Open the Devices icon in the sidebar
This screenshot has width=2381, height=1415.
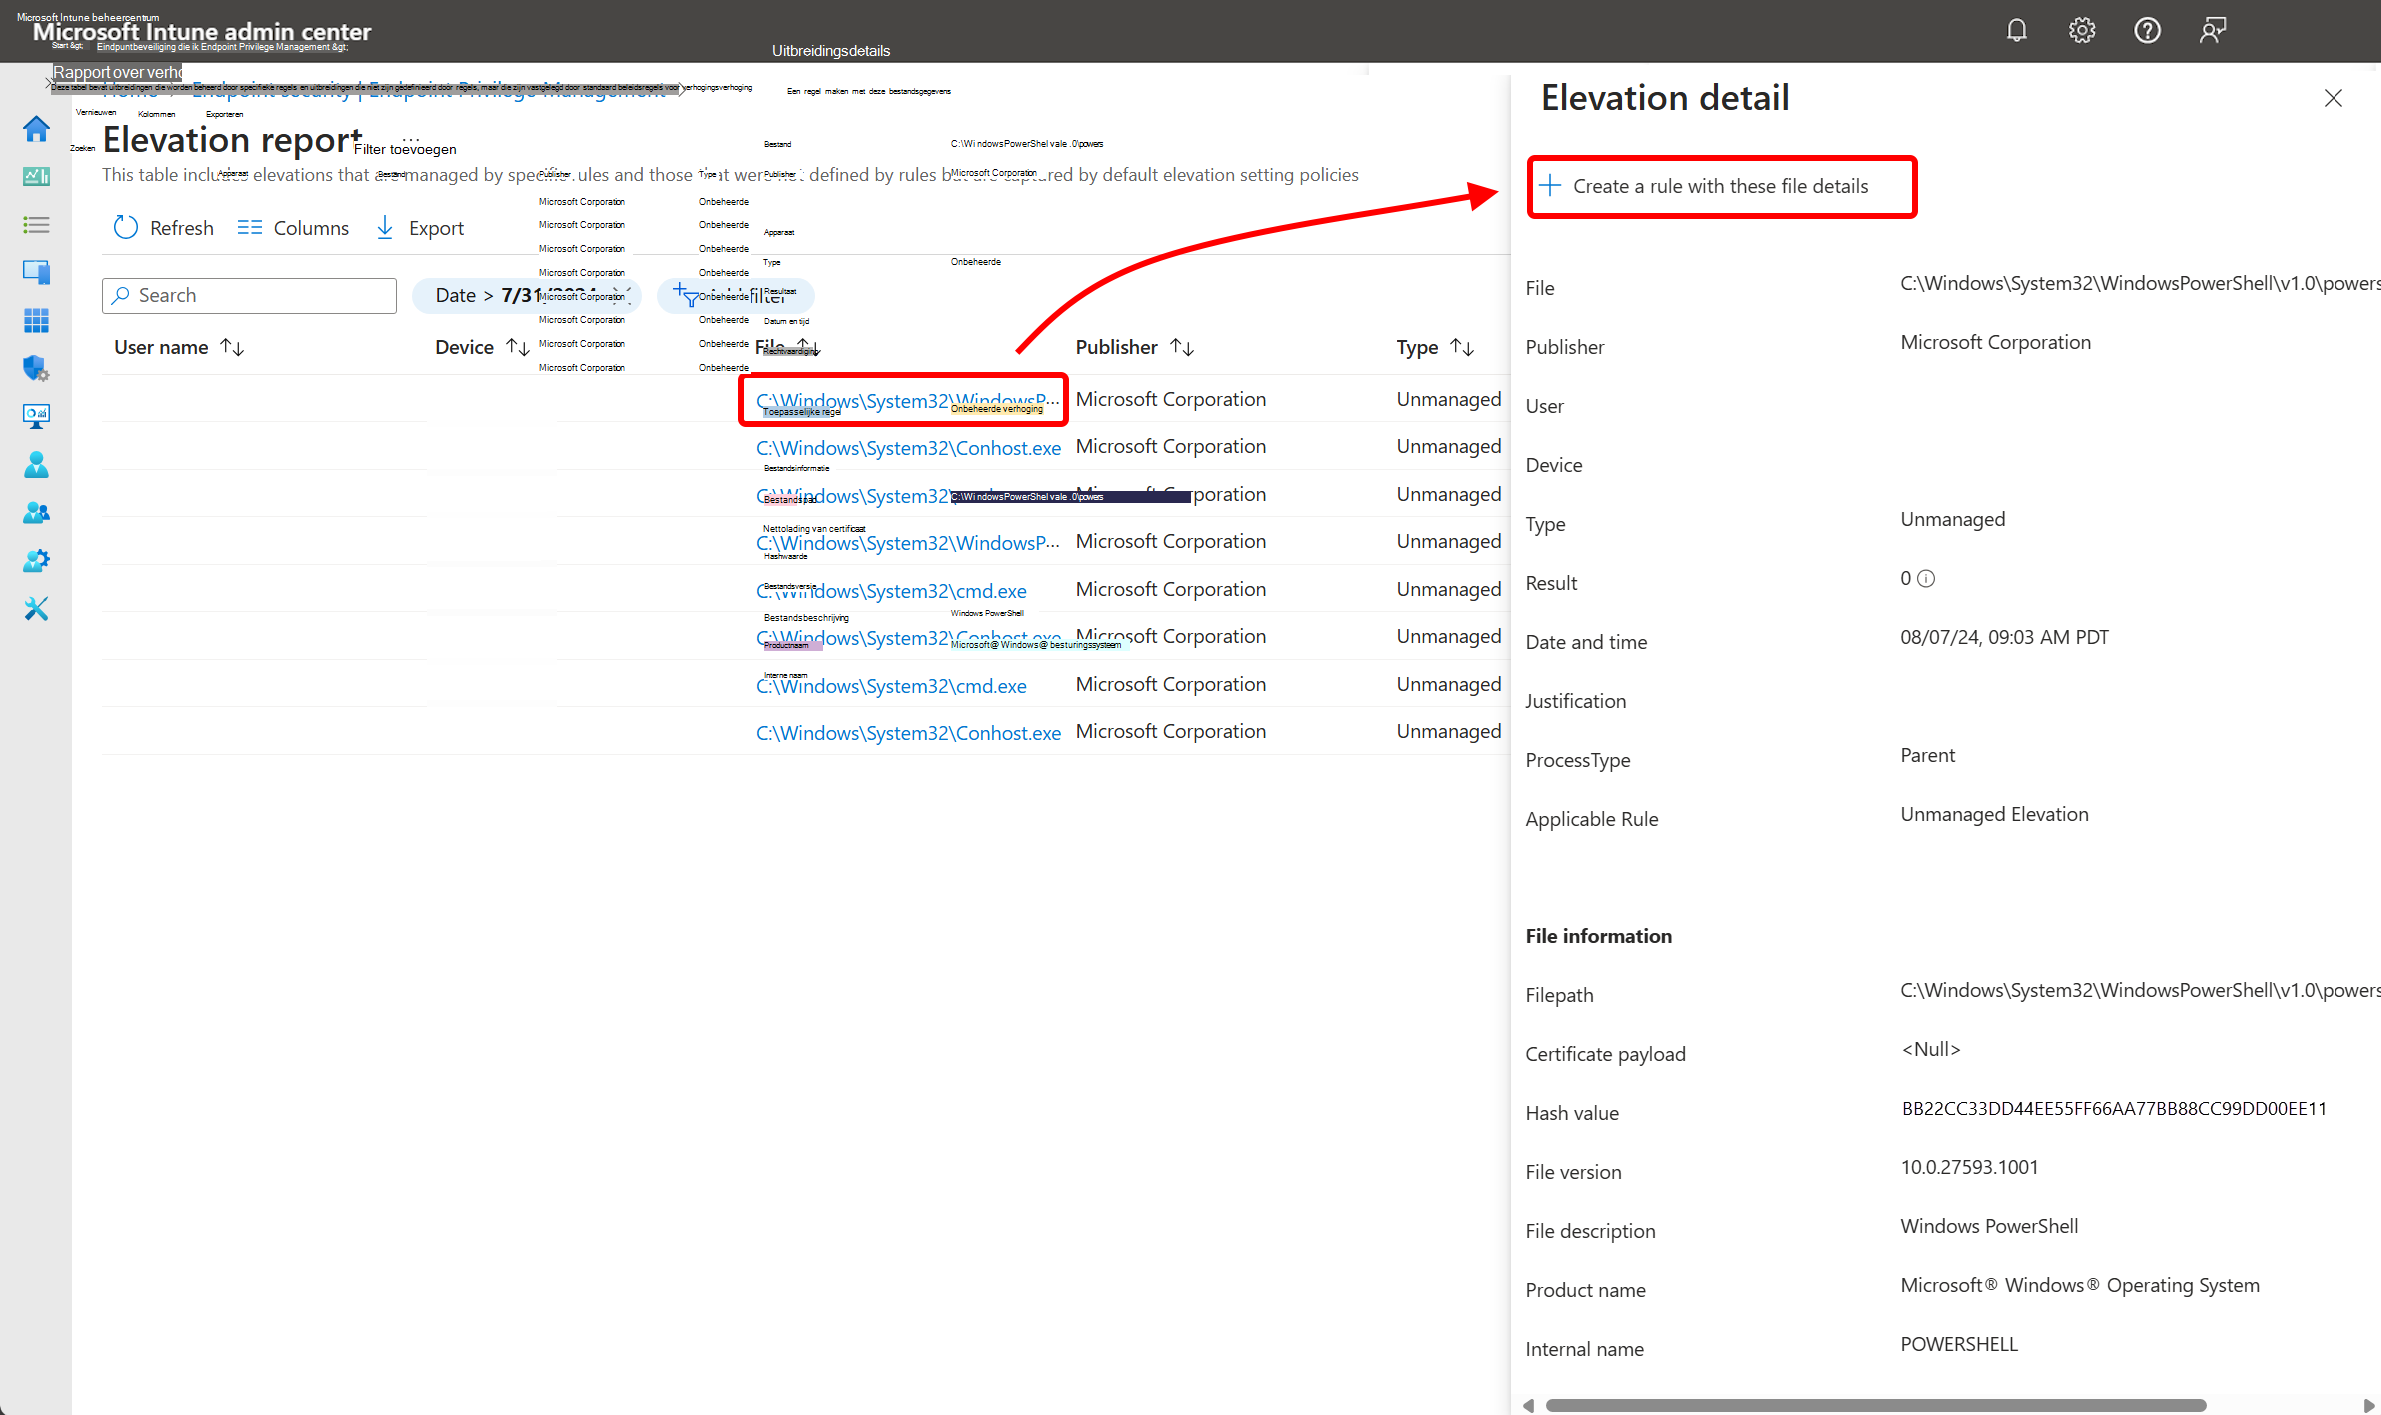tap(36, 272)
